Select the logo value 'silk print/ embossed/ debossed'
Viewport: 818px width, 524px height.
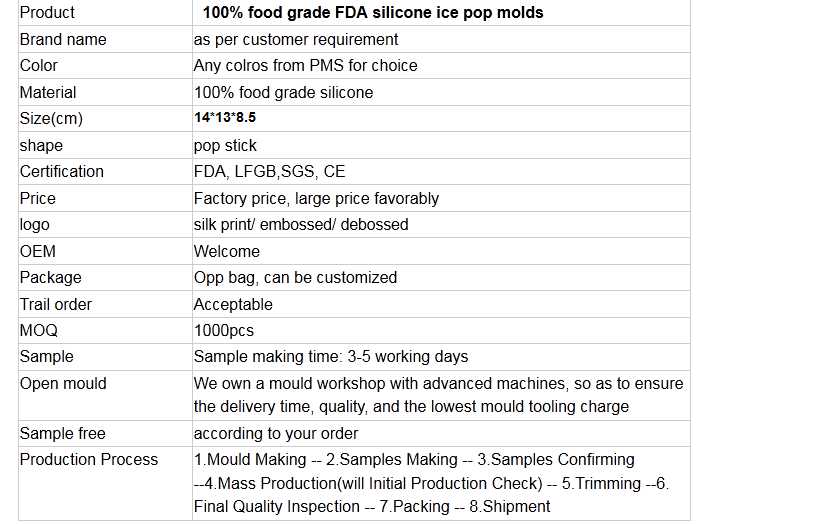pyautogui.click(x=301, y=224)
